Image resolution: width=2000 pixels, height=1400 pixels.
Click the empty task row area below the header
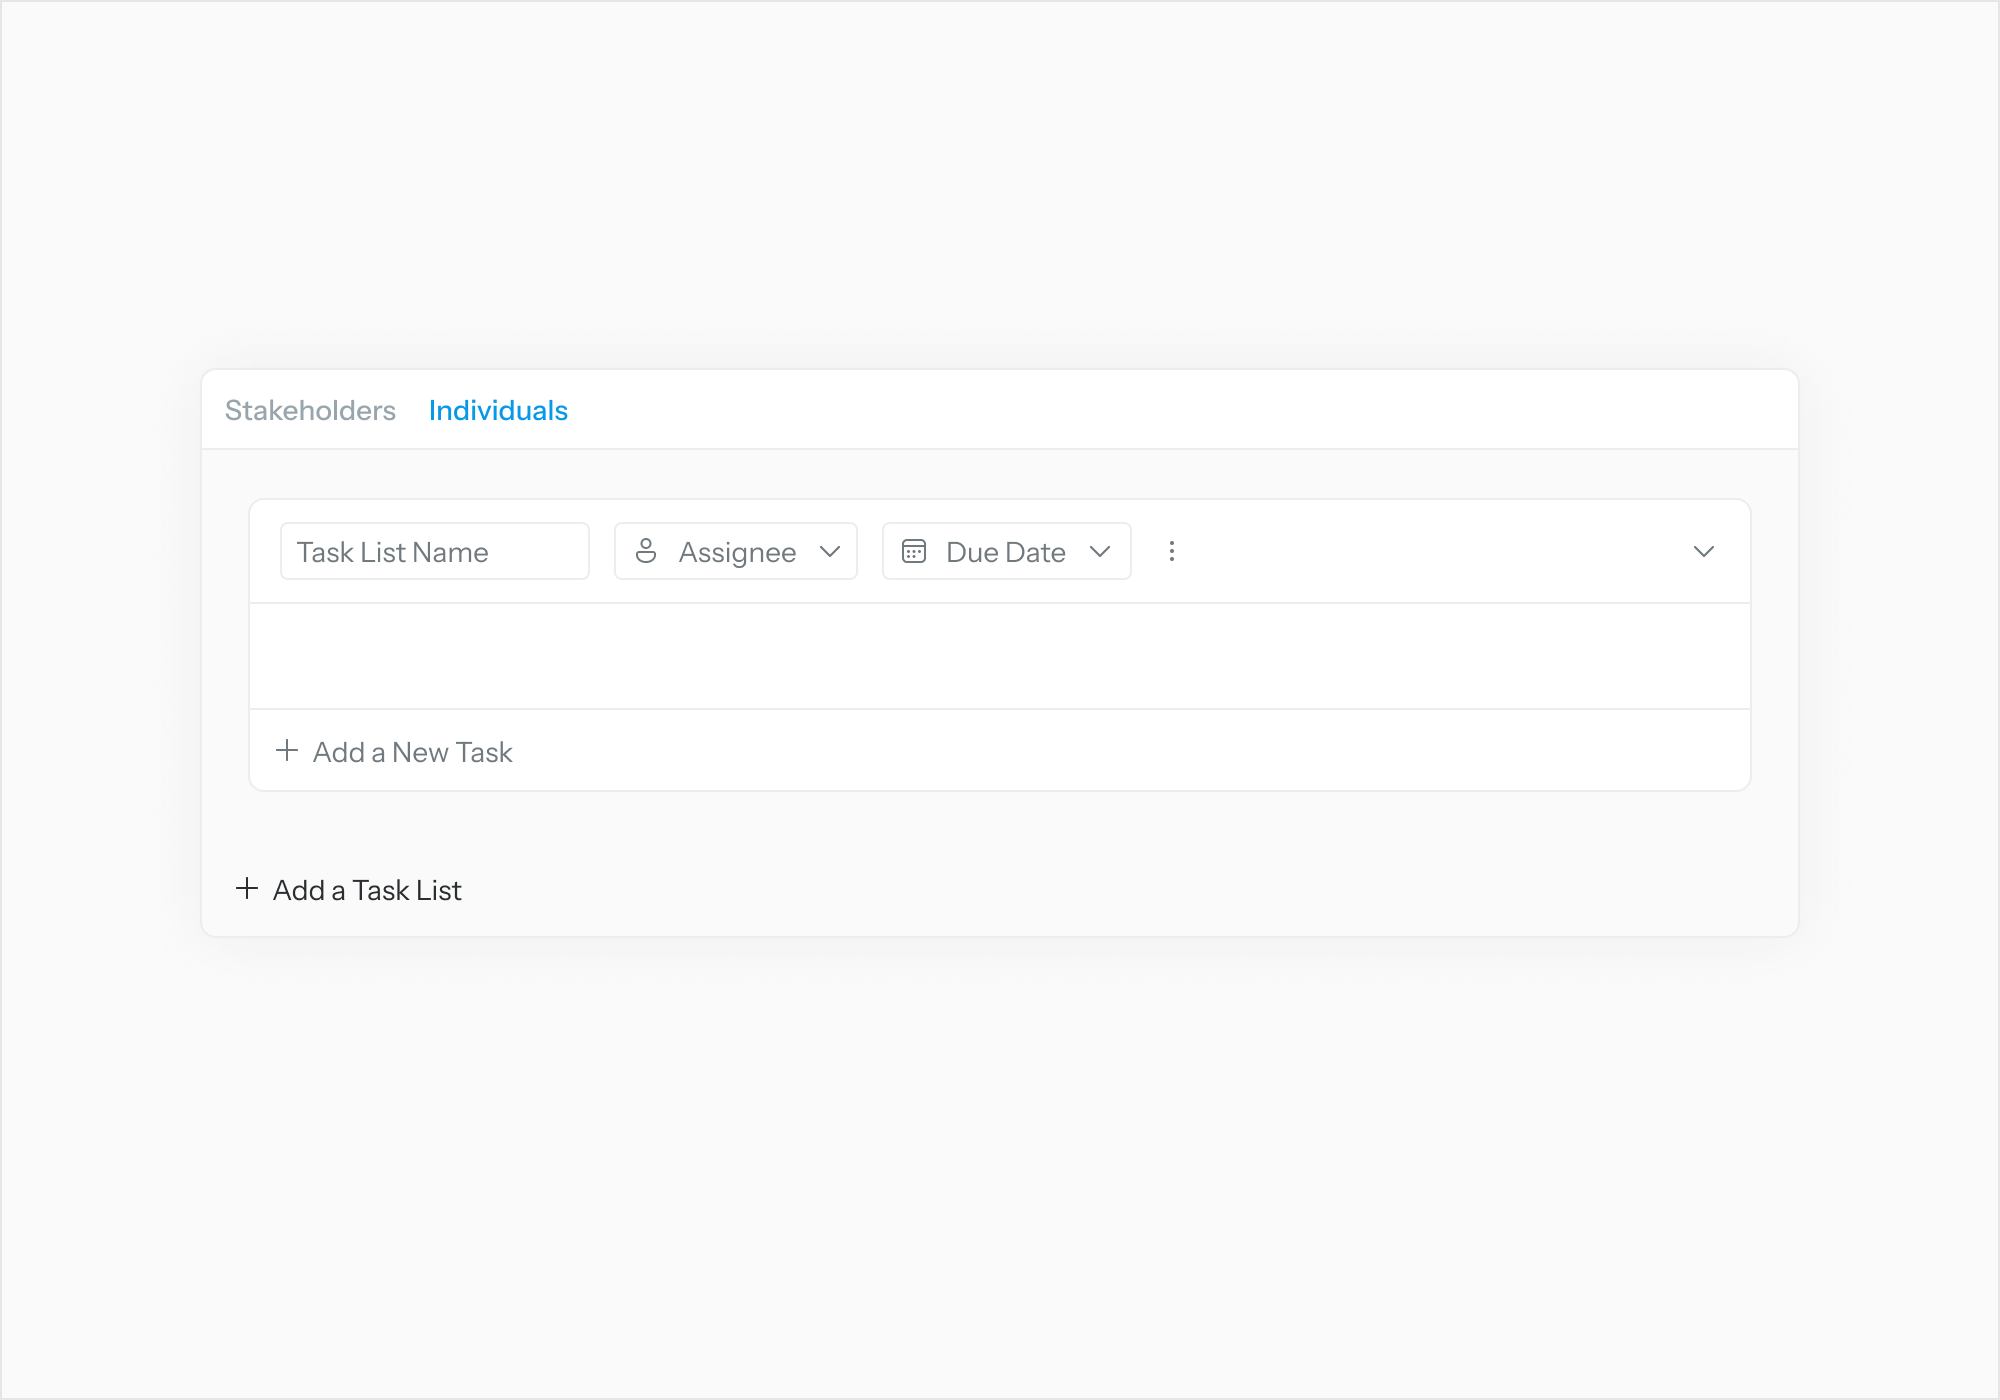(x=1000, y=656)
